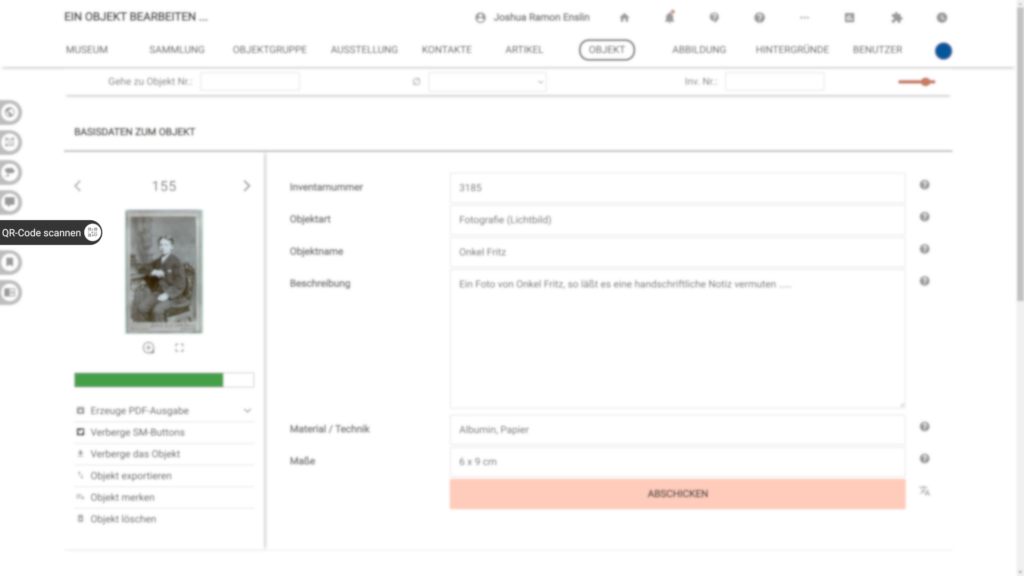
Task: Go to the previous object with the left arrow
Action: point(78,186)
